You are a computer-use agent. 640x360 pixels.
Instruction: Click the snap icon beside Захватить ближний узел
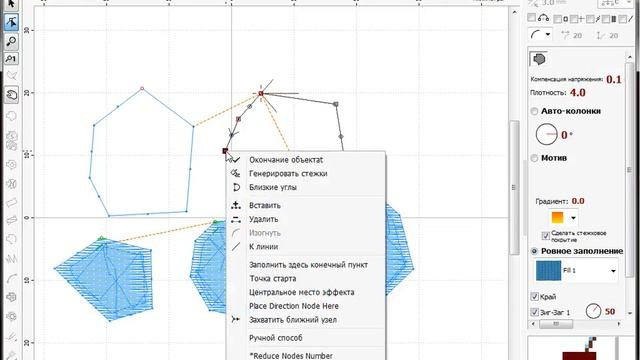click(236, 319)
